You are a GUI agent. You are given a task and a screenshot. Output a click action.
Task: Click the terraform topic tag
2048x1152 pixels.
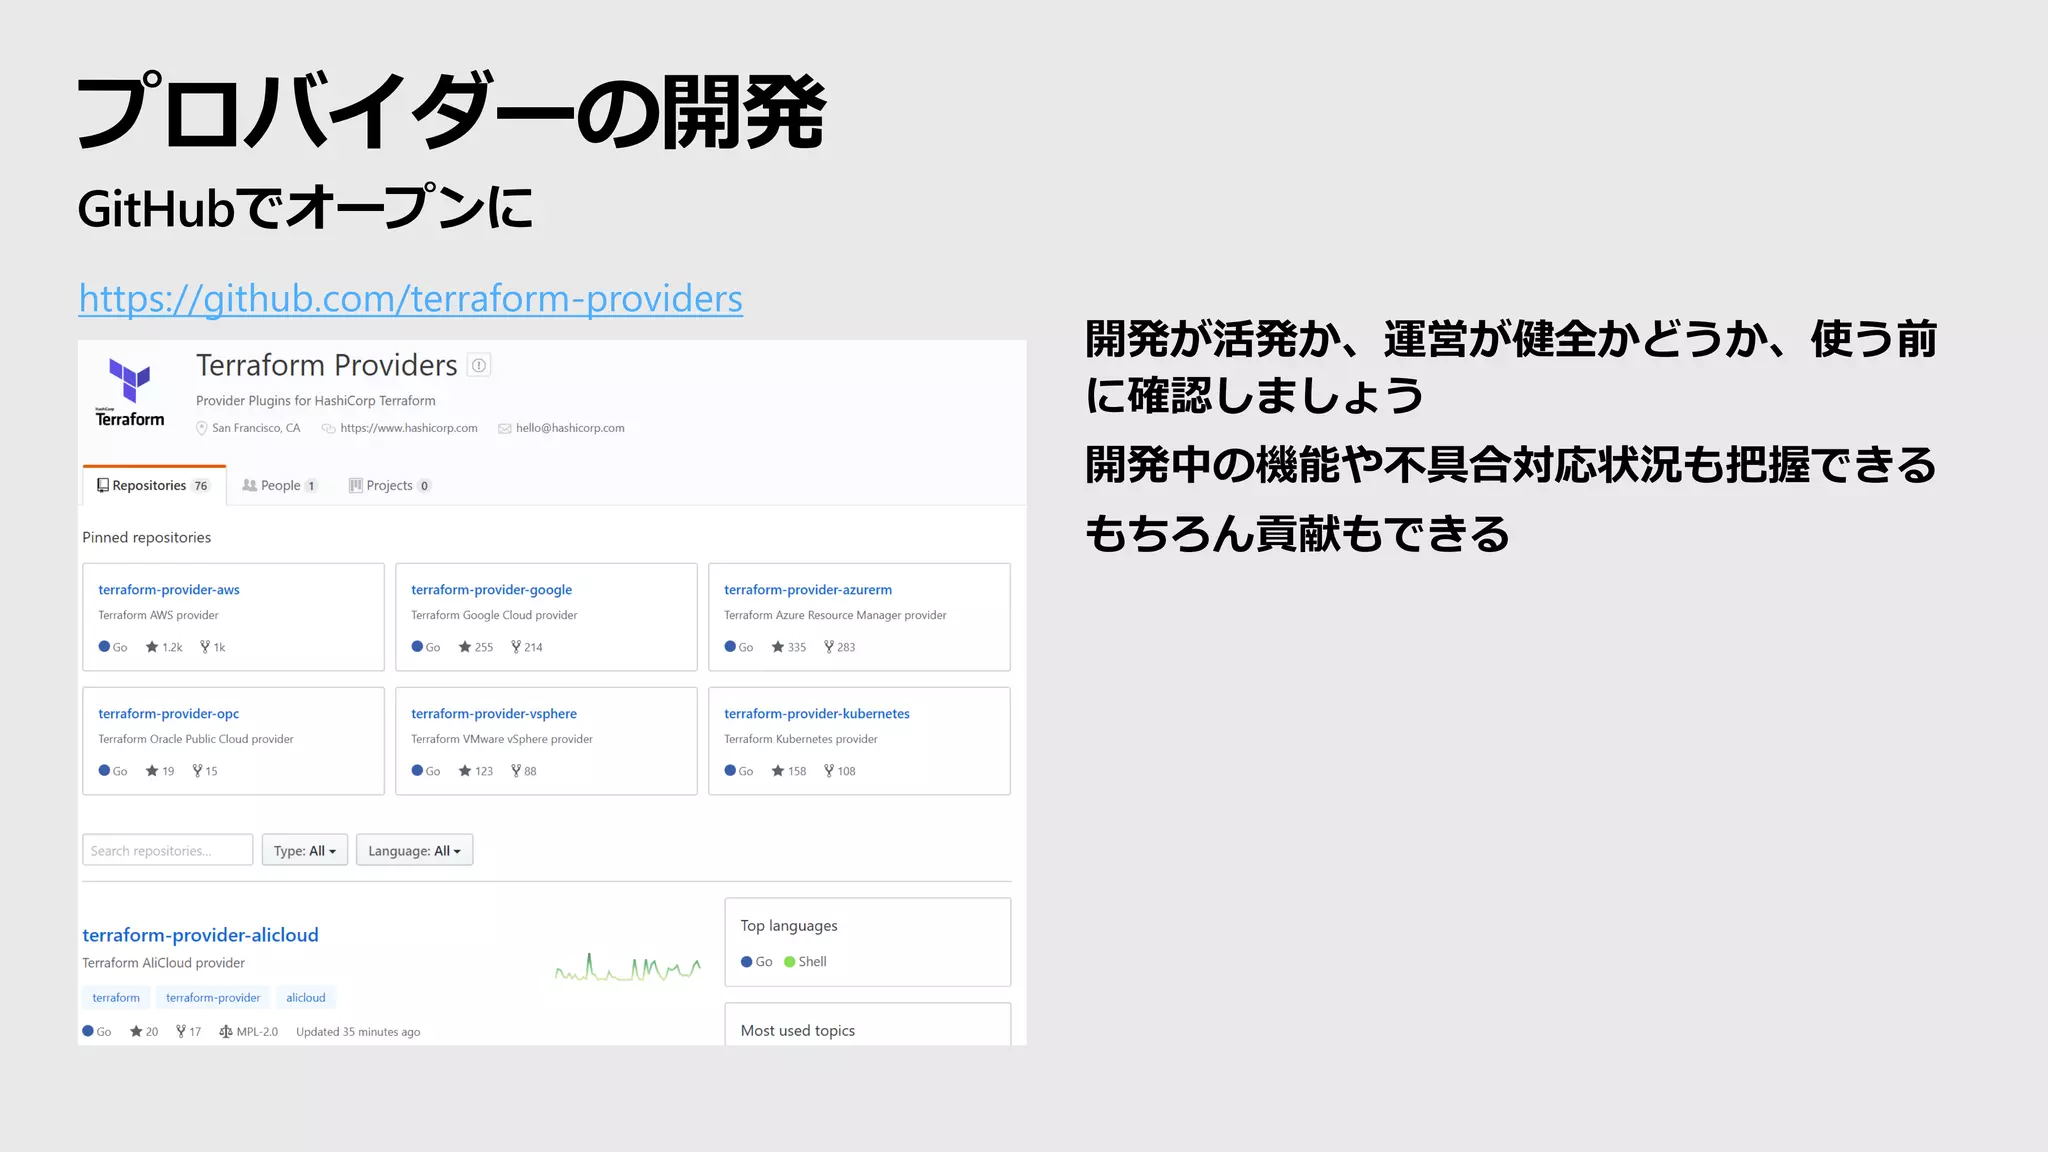click(116, 998)
